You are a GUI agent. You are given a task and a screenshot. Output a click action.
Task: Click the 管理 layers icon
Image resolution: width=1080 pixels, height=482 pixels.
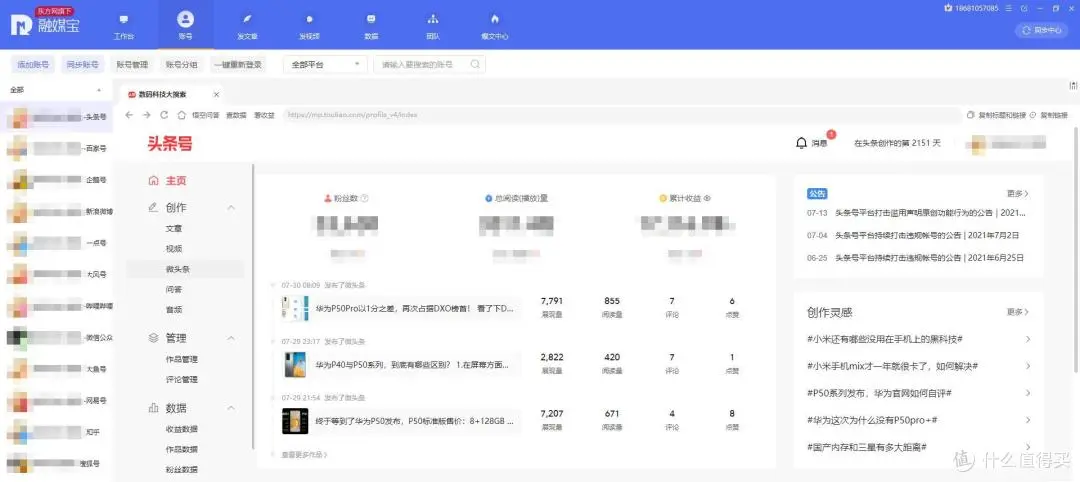[154, 338]
